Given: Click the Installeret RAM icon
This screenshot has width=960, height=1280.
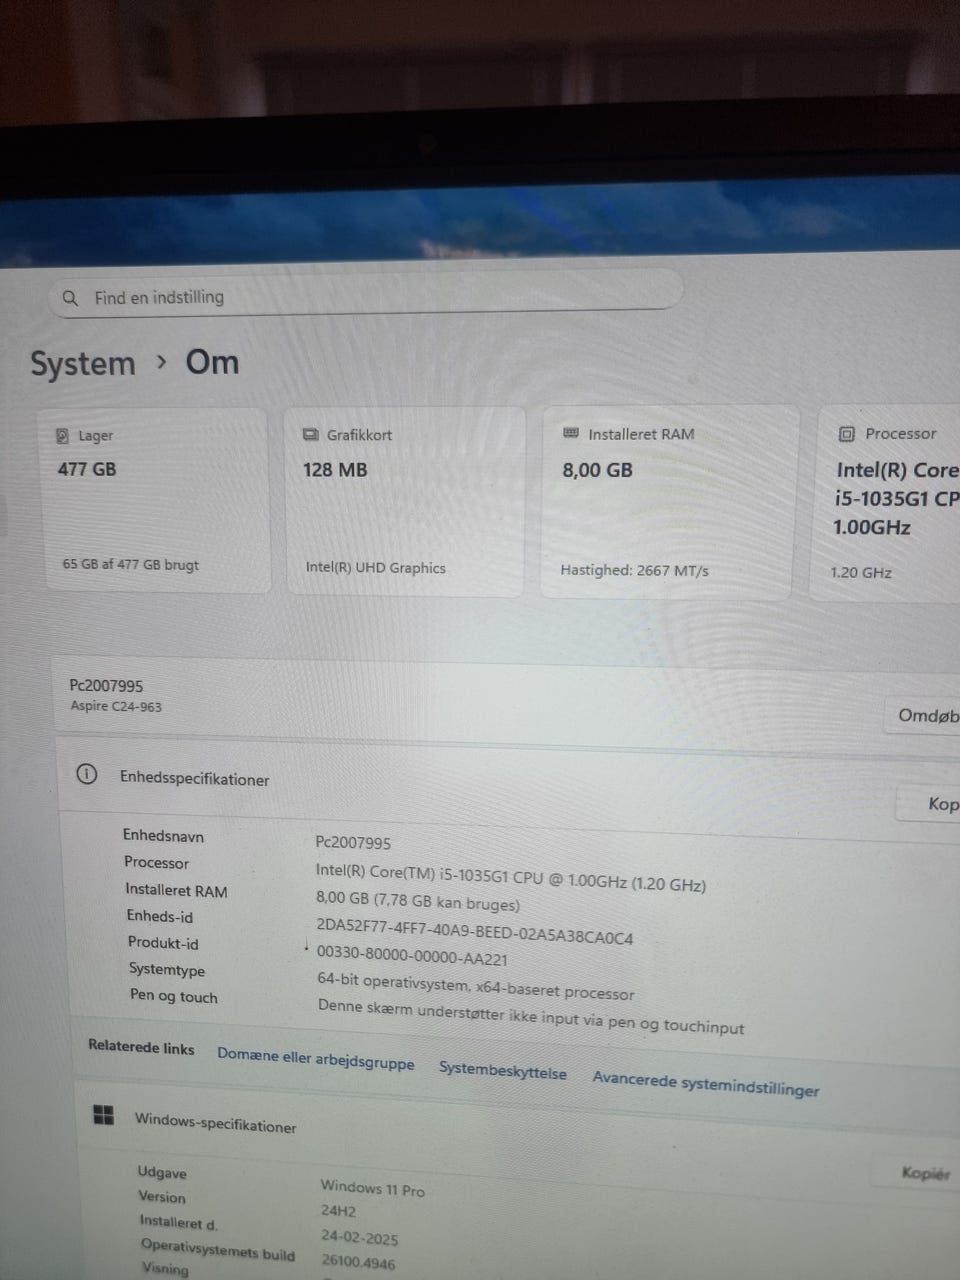Looking at the screenshot, I should (571, 433).
